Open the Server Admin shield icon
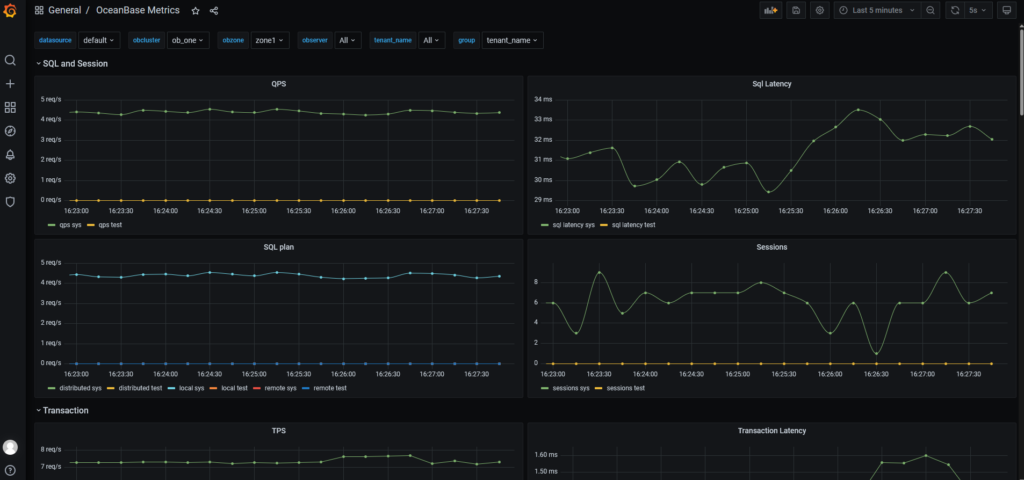The width and height of the screenshot is (1024, 480). [10, 202]
